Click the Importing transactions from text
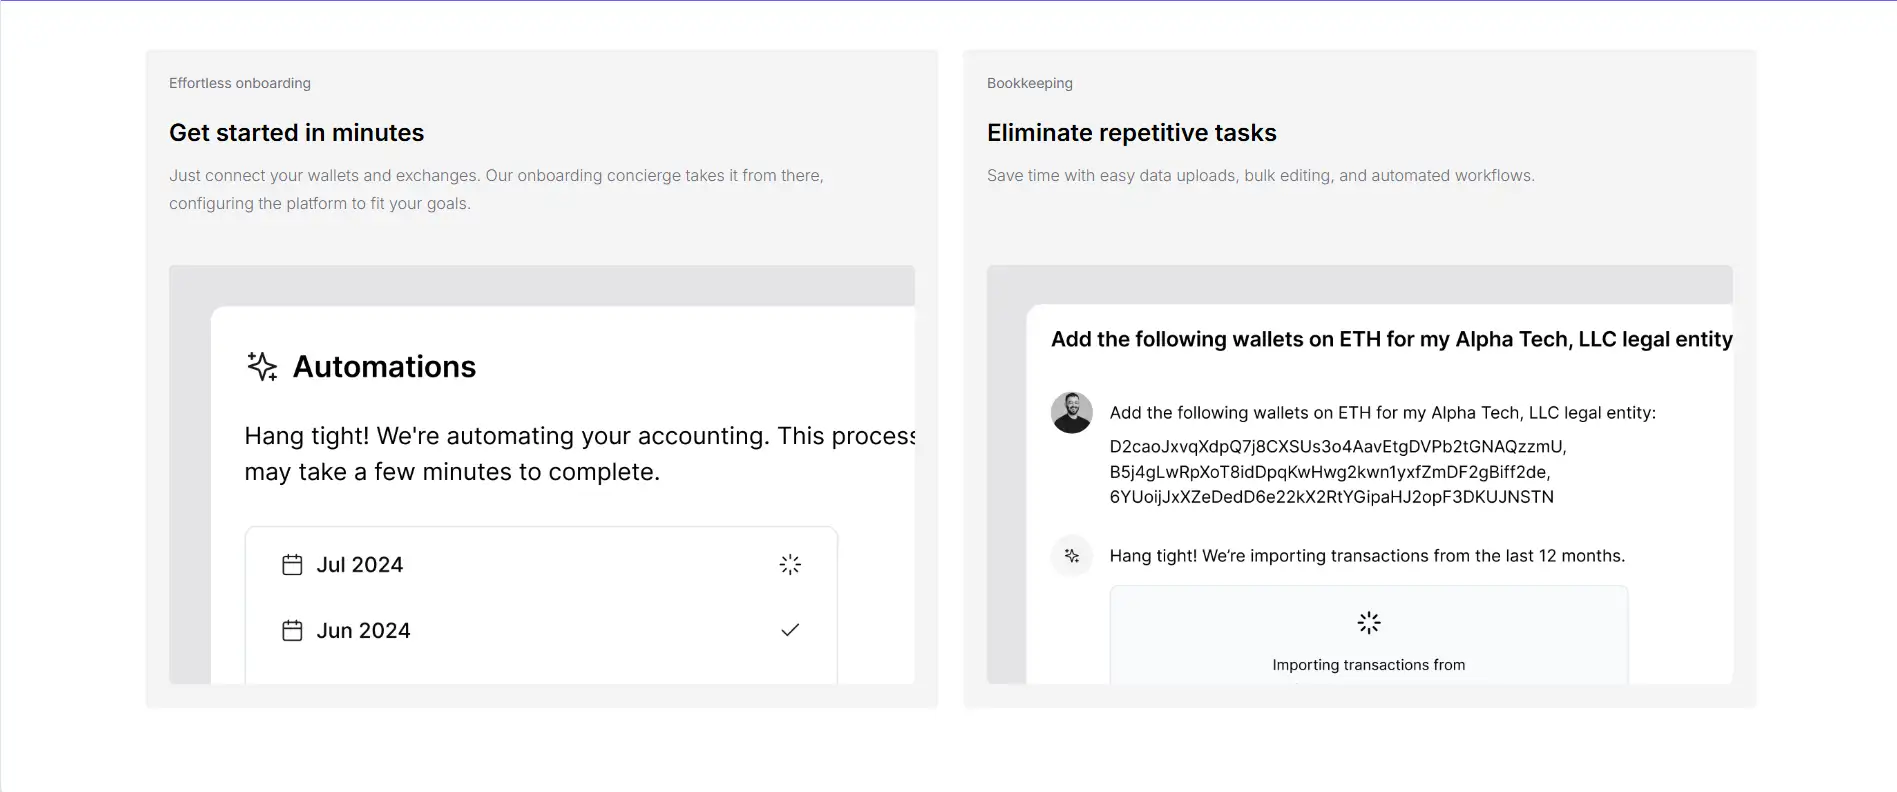Screen dimensions: 1897x792 (x=1368, y=665)
